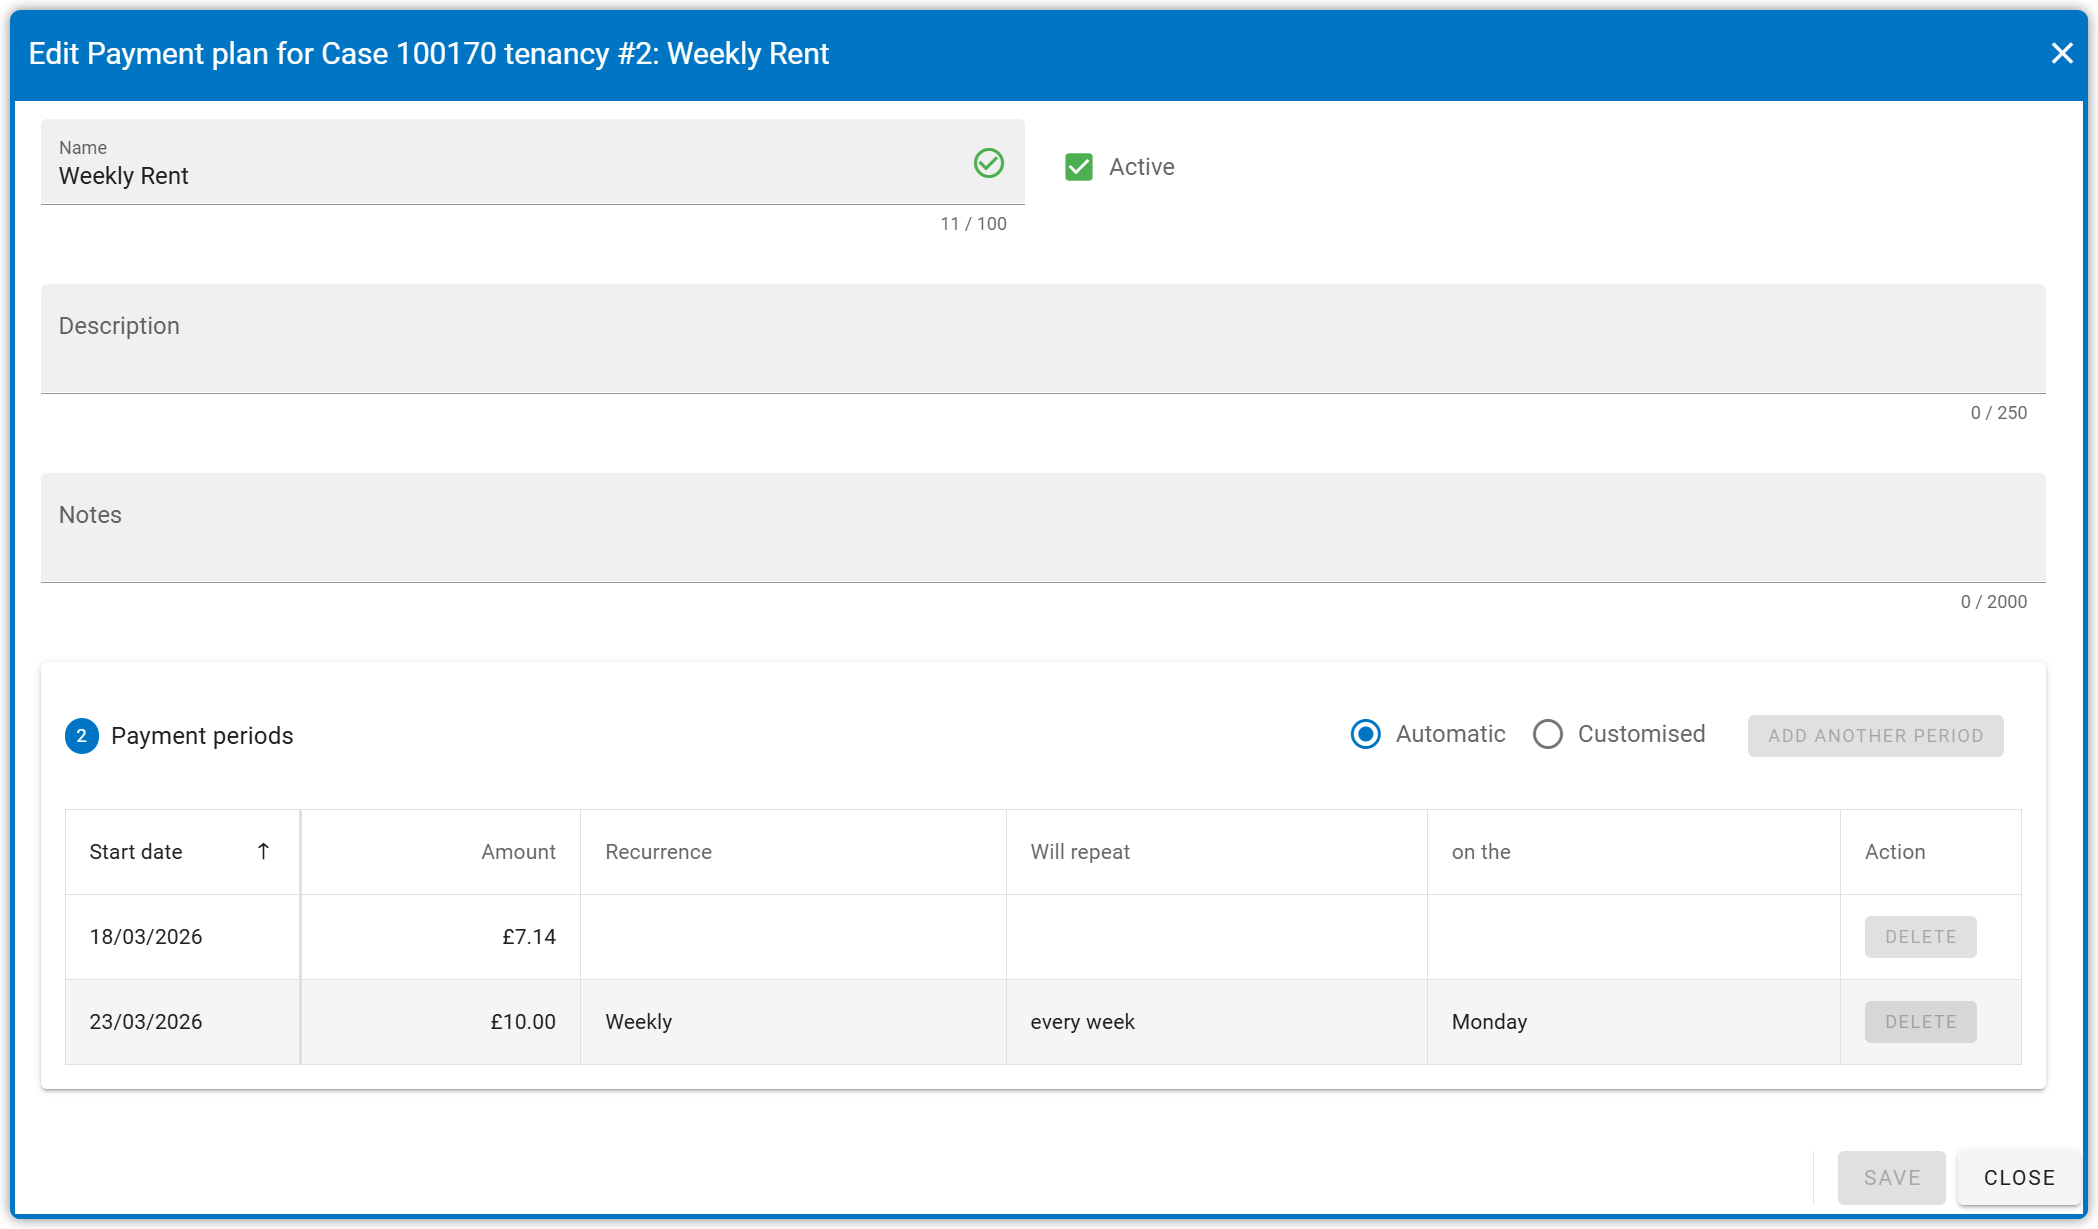Click the blue number 2 periods badge
This screenshot has width=2098, height=1229.
coord(82,736)
